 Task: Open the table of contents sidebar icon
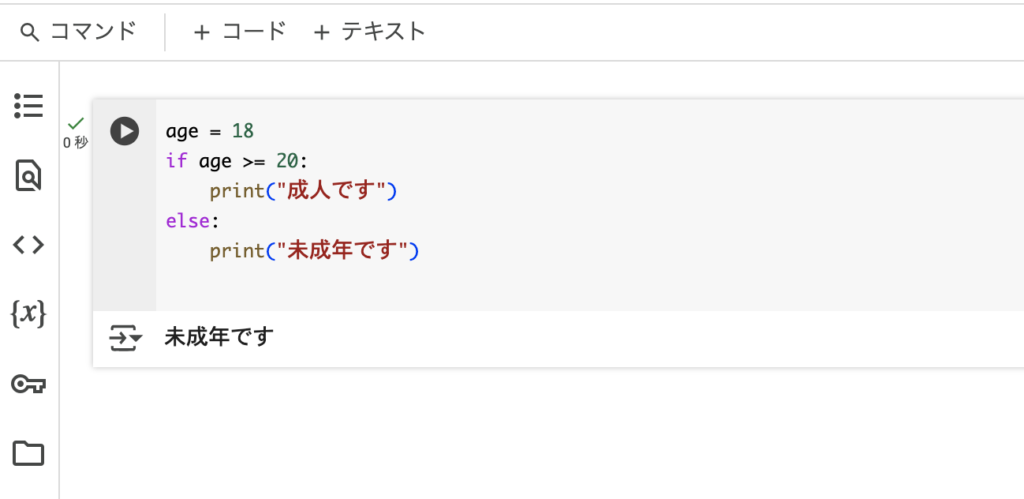click(29, 105)
